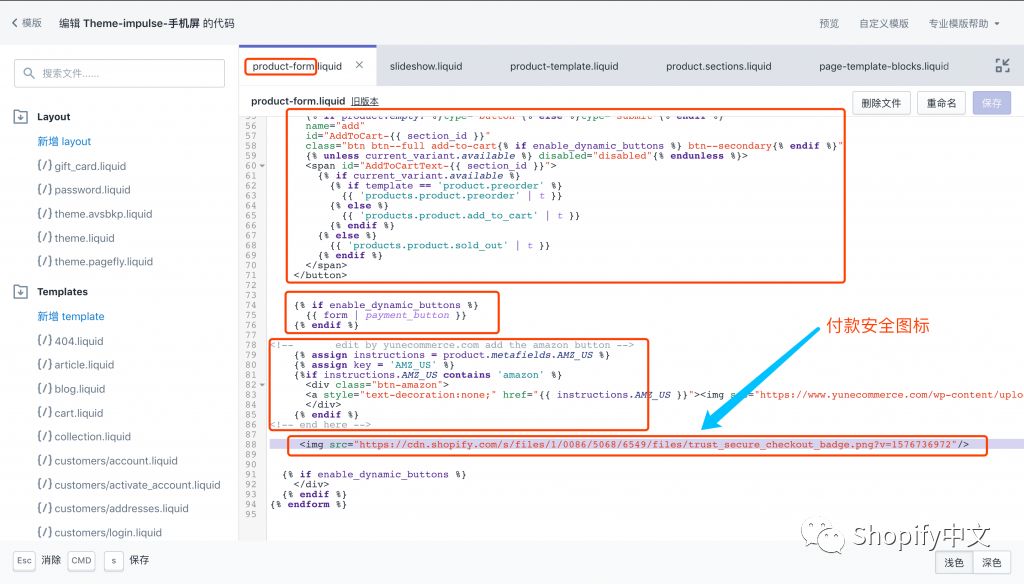Click the gift_card.liquid file icon

click(44, 165)
